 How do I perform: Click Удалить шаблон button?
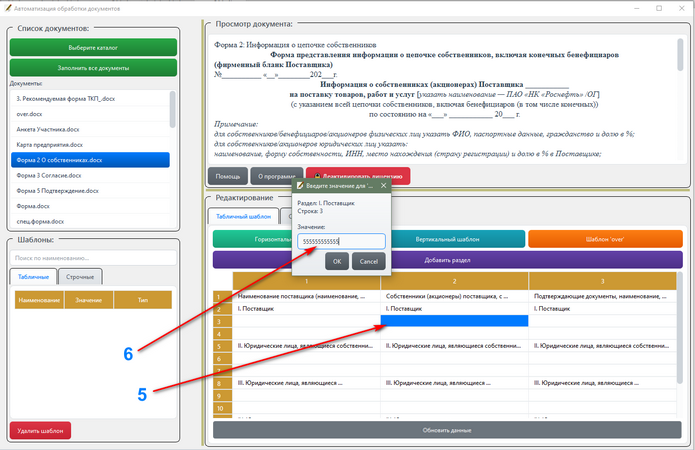coord(40,430)
